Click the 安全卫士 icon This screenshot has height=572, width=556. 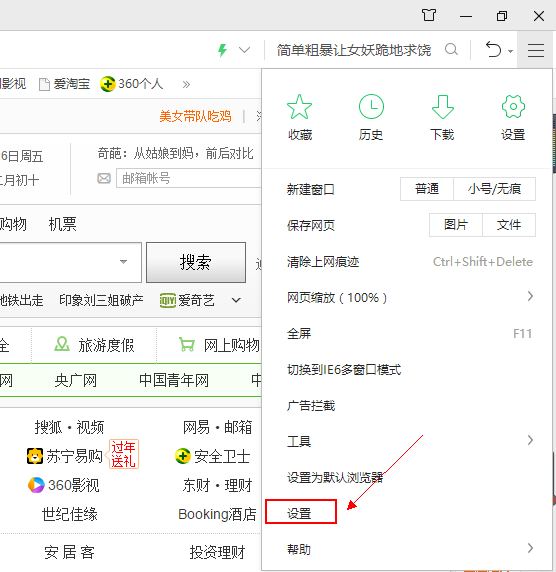point(183,456)
